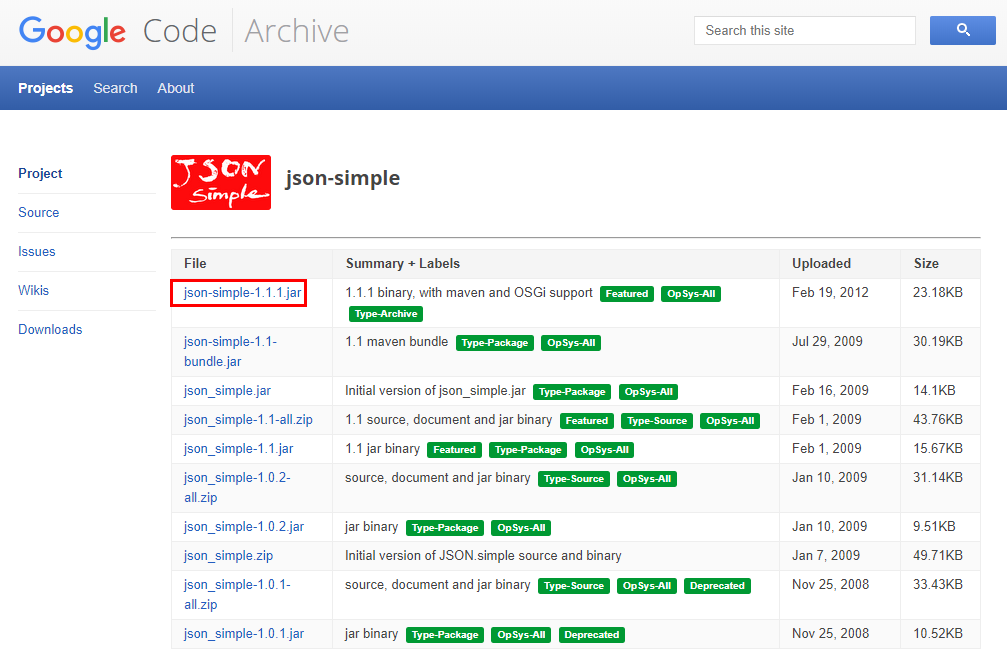The width and height of the screenshot is (1007, 669).
Task: Click the json-simple project title
Action: pyautogui.click(x=343, y=178)
